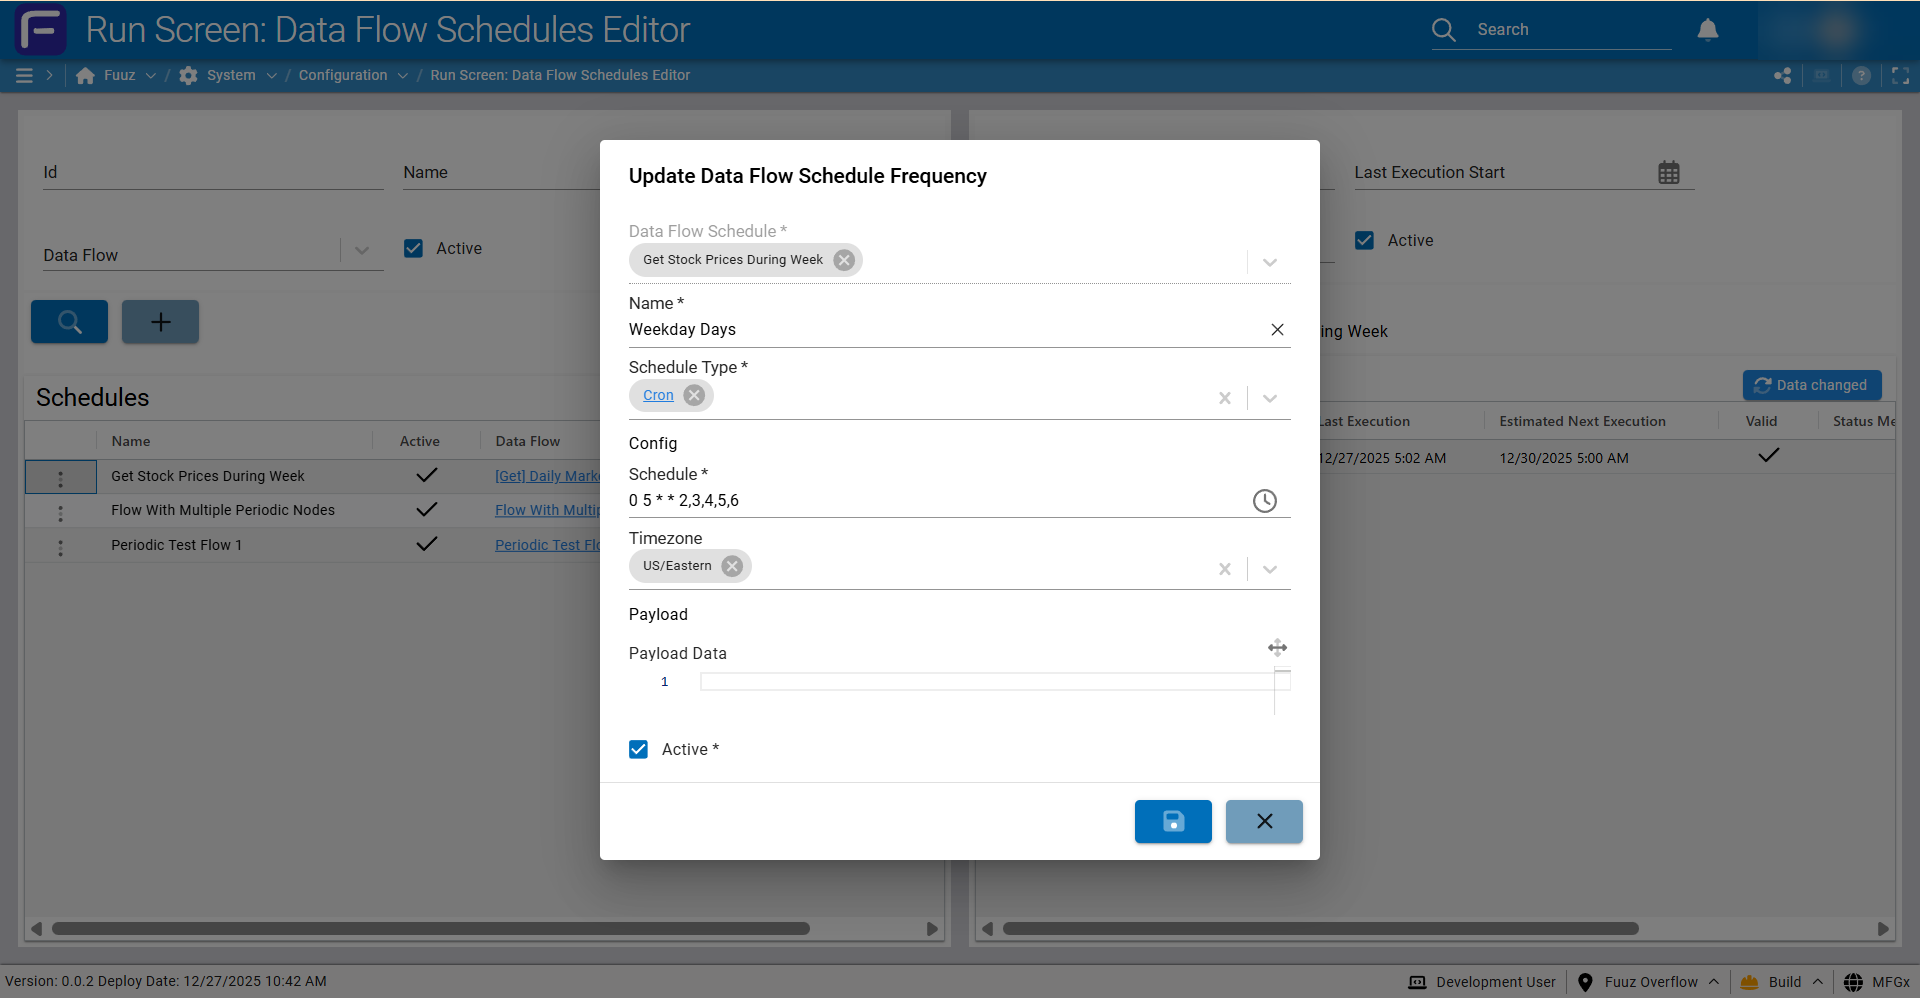Click the Data changed button
The image size is (1920, 998).
[x=1812, y=385]
